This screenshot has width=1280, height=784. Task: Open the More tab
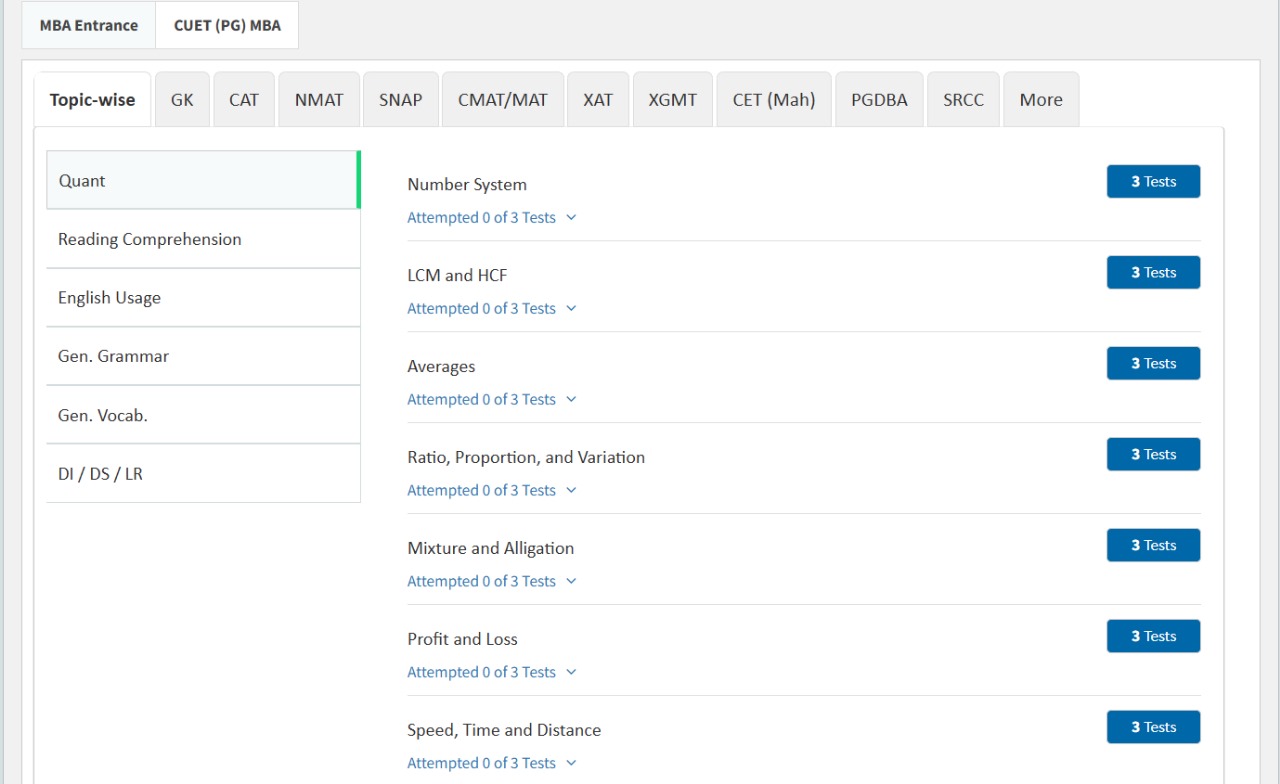(1041, 100)
